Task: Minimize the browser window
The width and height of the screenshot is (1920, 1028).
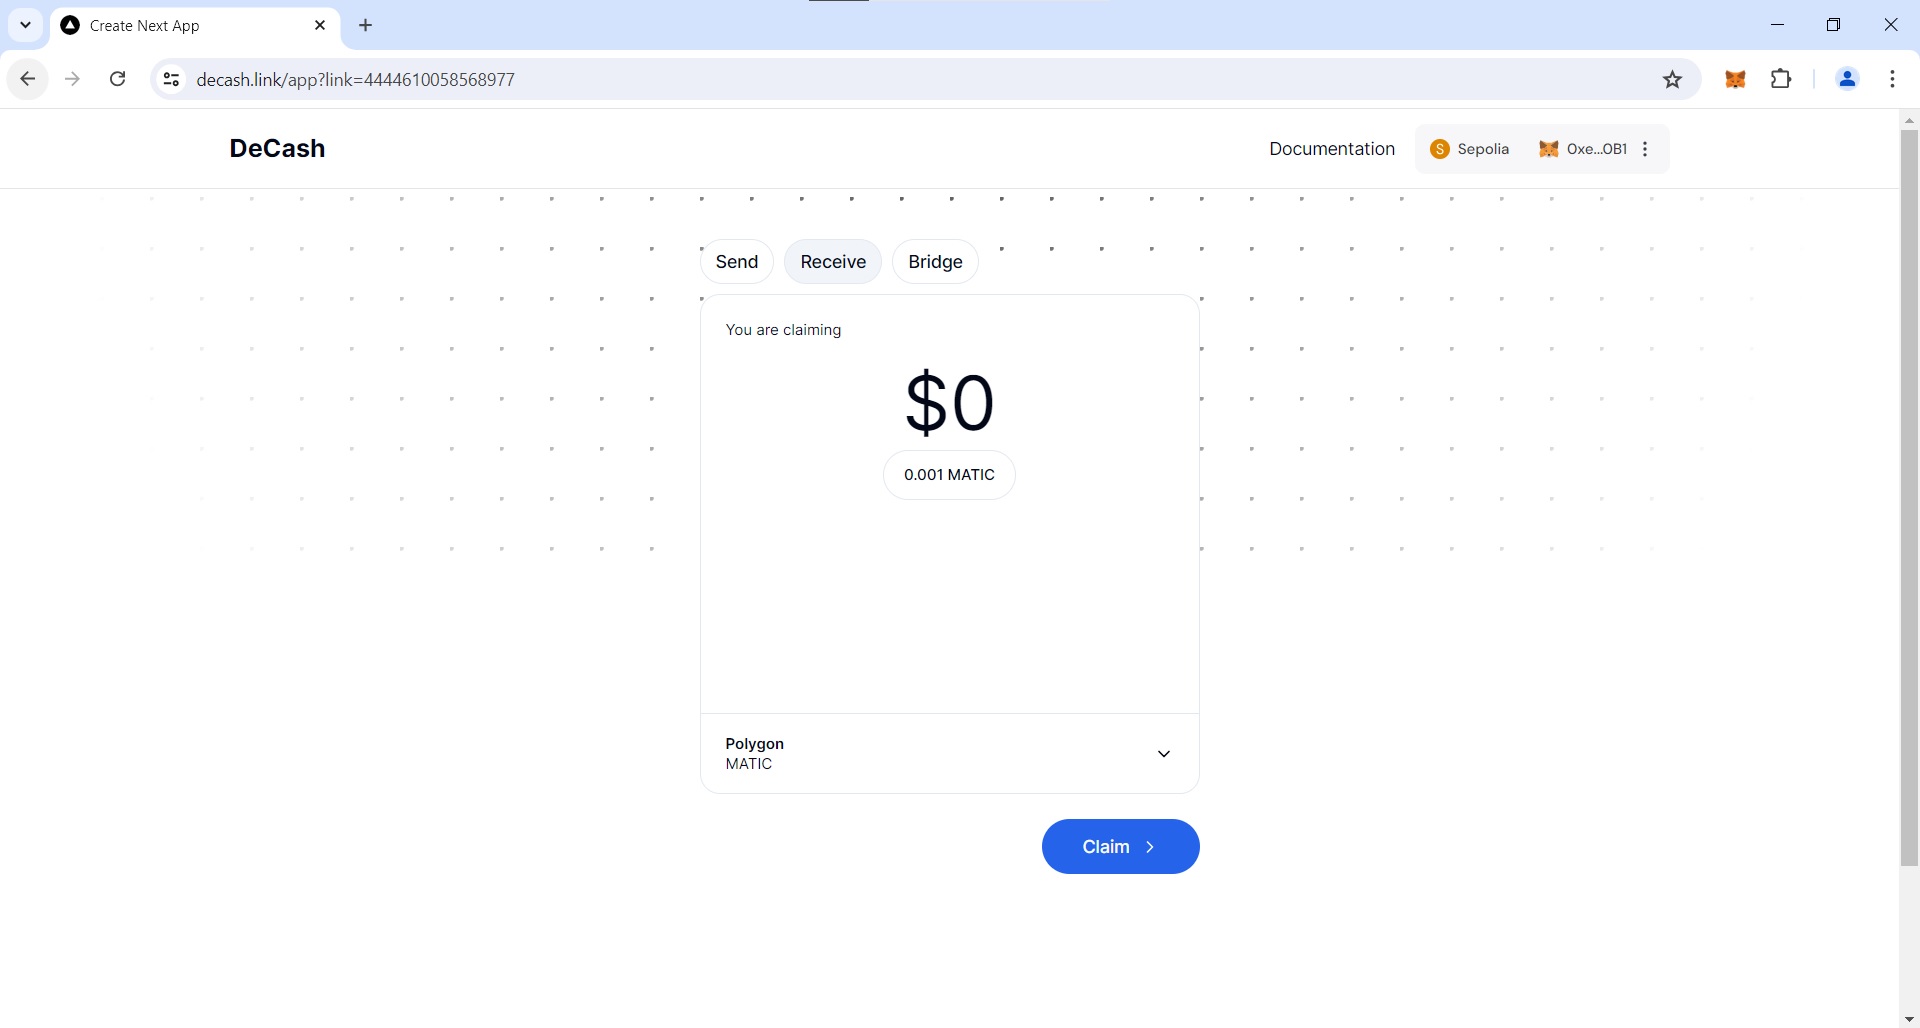Action: click(1777, 25)
